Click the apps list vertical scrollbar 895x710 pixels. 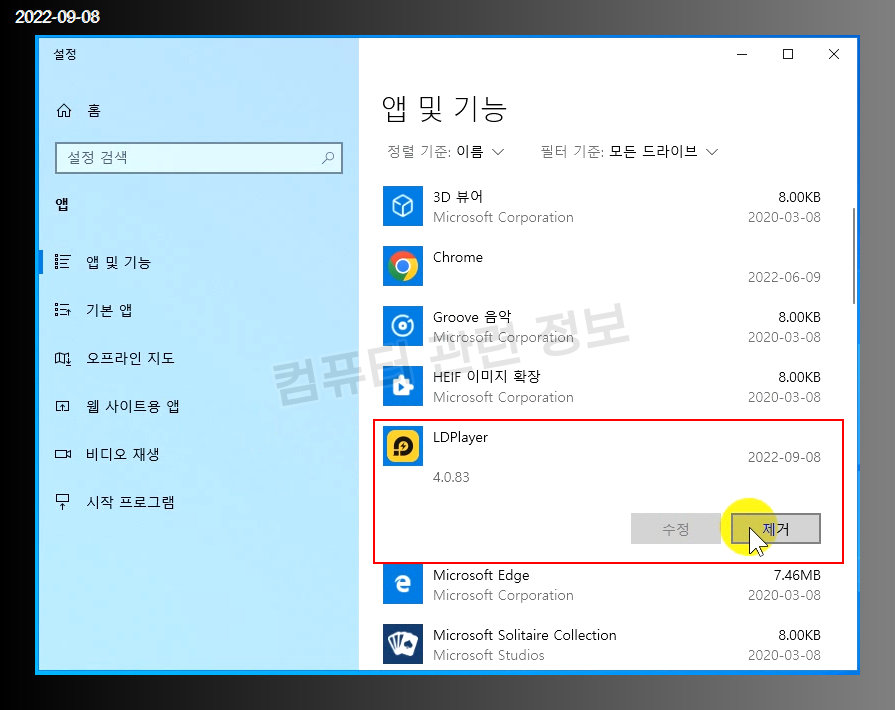tap(854, 256)
